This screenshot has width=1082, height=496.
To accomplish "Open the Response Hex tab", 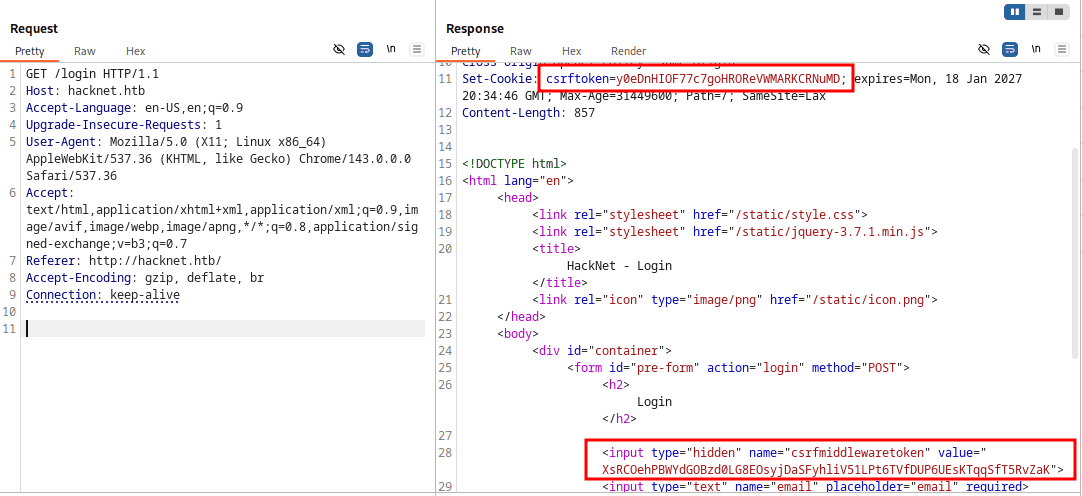I will [571, 51].
